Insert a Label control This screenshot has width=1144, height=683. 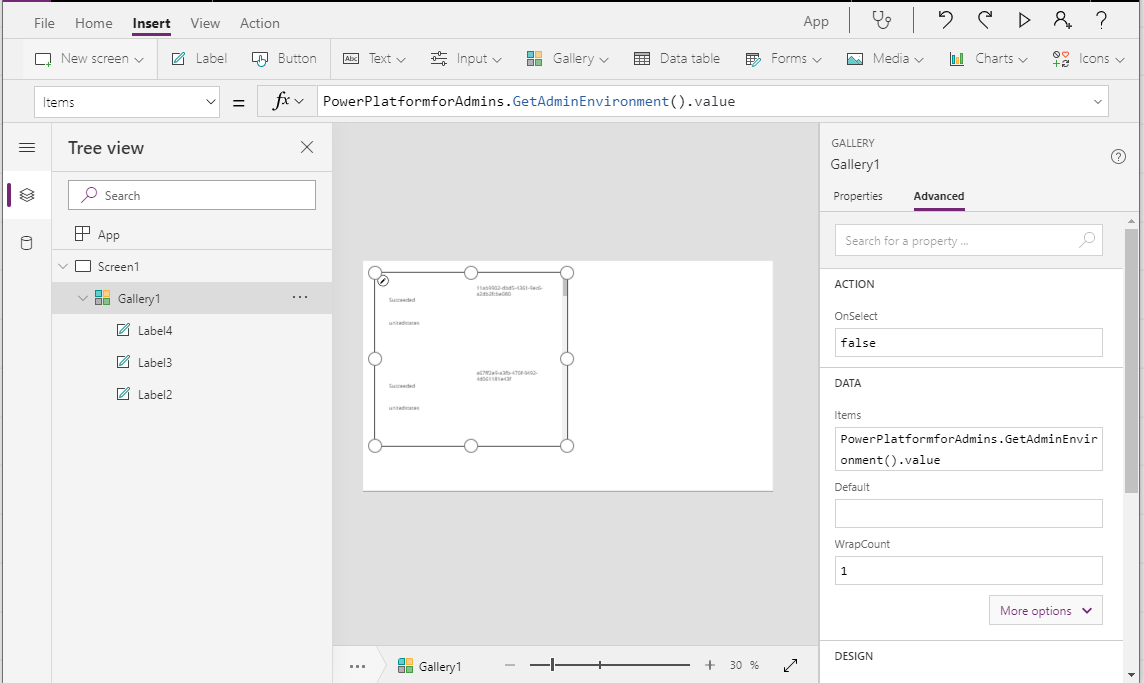tap(199, 58)
